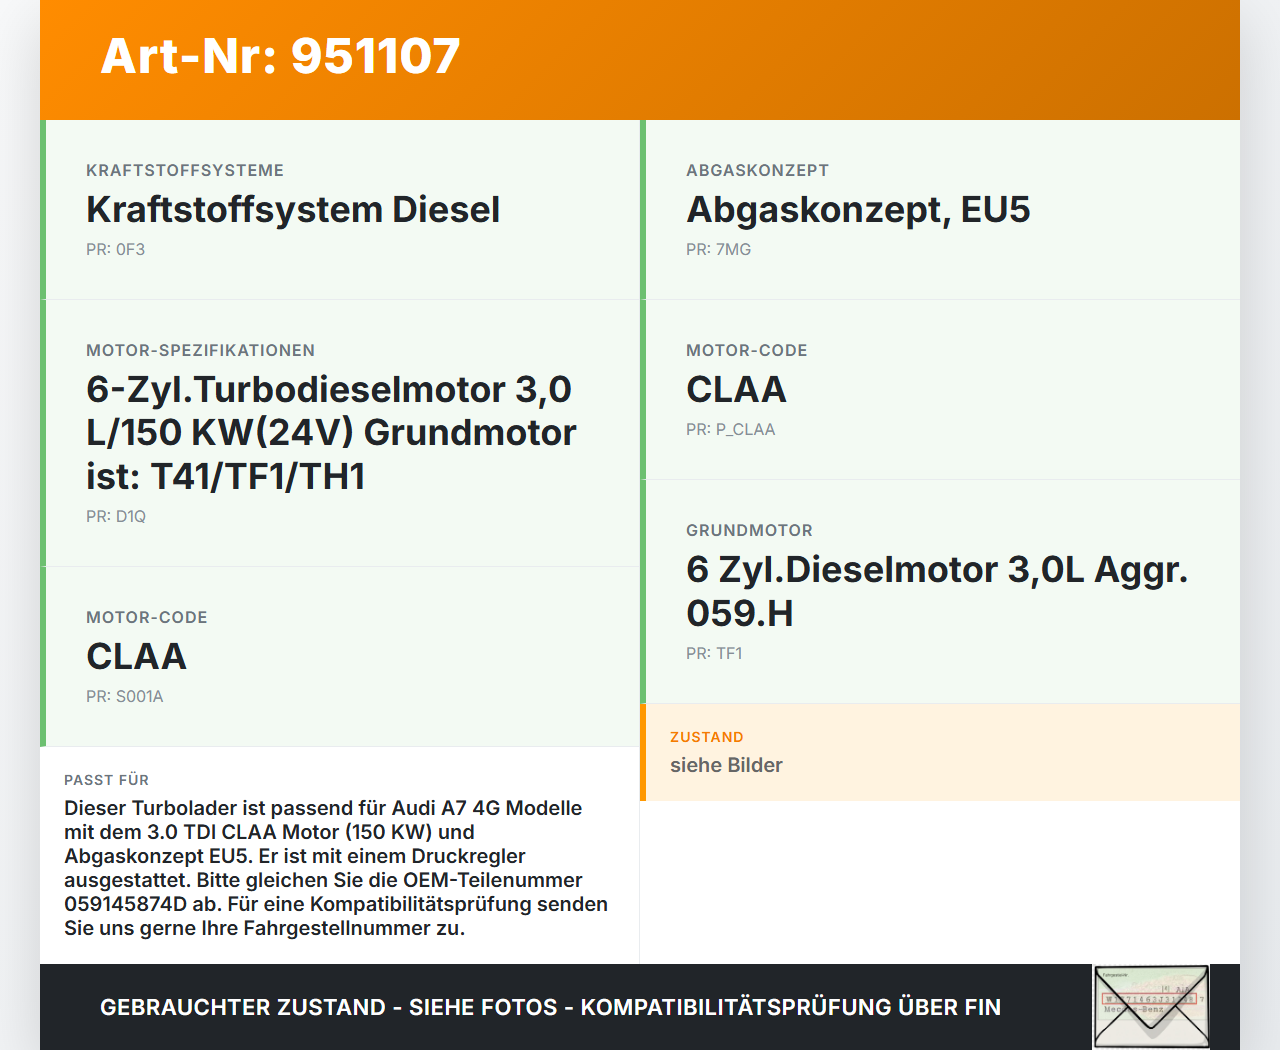Open the Fahrgestellnummer envelope thumbnail
This screenshot has width=1280, height=1050.
[x=1151, y=1006]
